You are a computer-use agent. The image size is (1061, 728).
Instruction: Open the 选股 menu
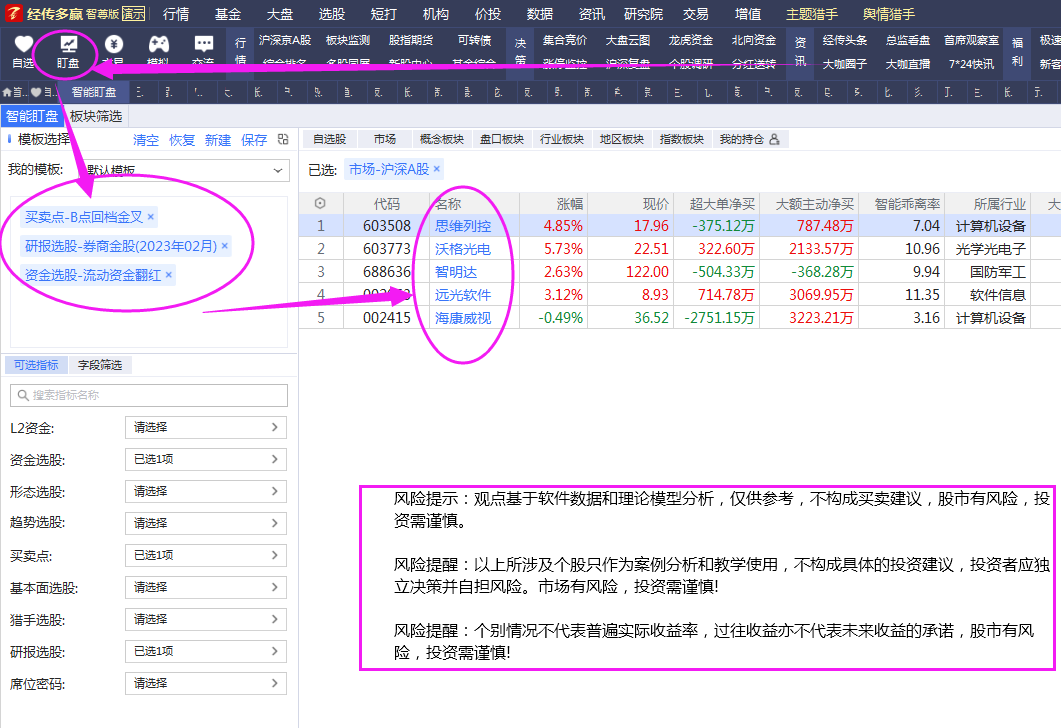tap(332, 14)
